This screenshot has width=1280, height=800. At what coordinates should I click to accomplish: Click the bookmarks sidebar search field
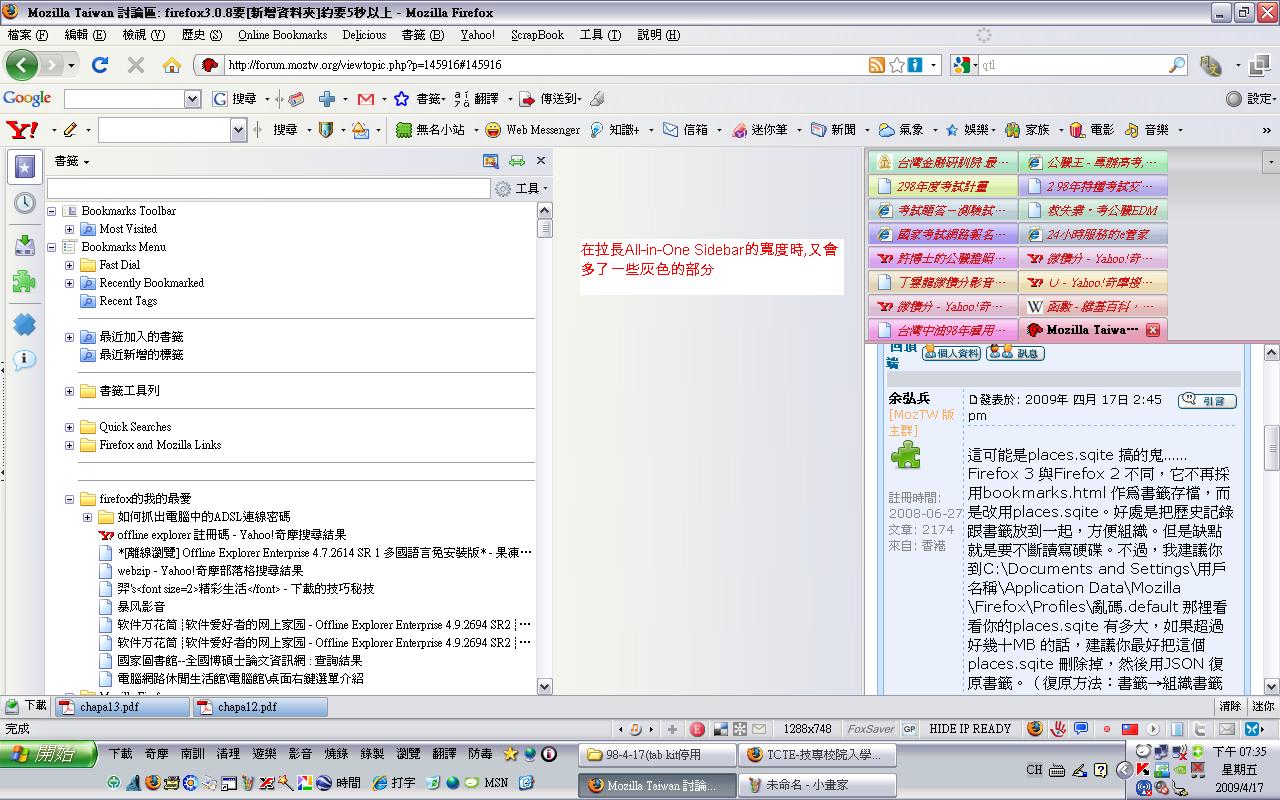(268, 188)
